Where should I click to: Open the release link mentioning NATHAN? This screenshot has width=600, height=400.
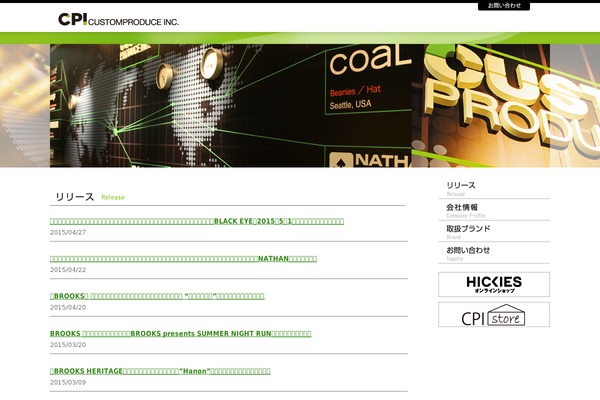coord(183,259)
